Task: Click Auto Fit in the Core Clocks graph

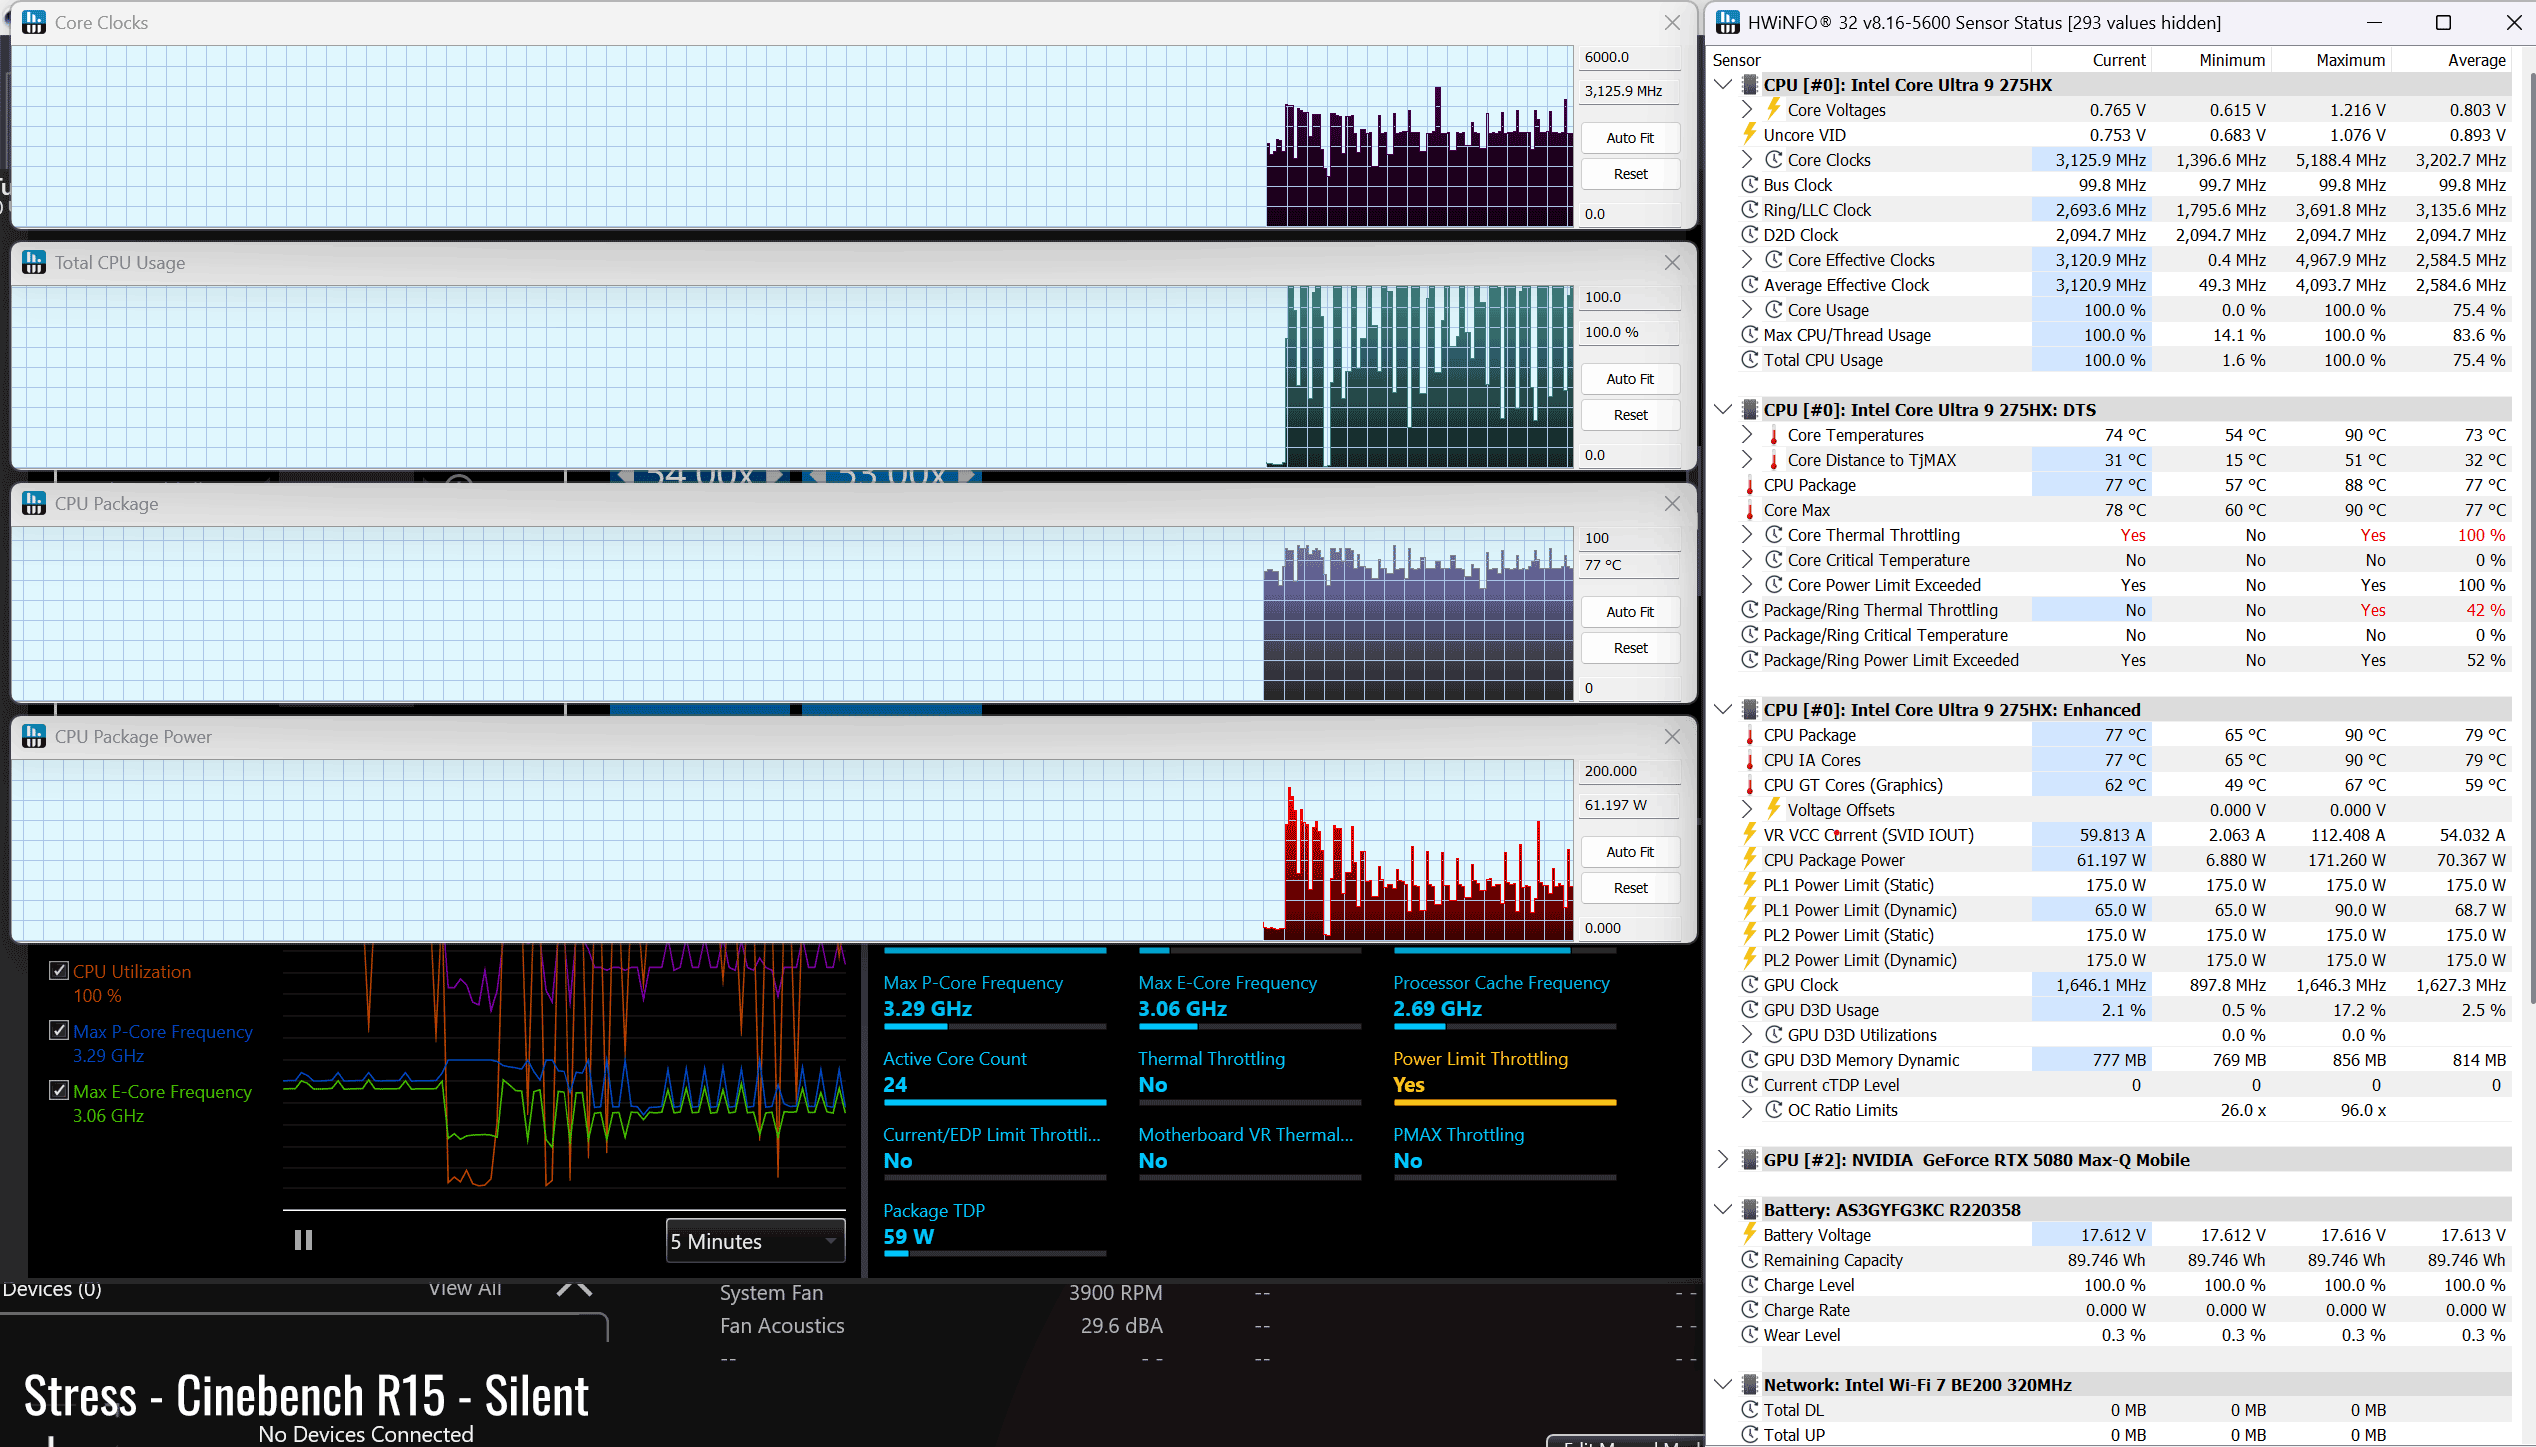Action: [x=1630, y=138]
